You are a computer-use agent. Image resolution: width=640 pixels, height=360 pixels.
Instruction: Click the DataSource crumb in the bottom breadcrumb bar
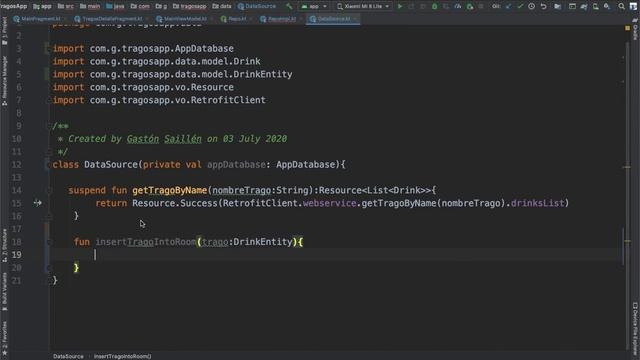click(x=68, y=356)
